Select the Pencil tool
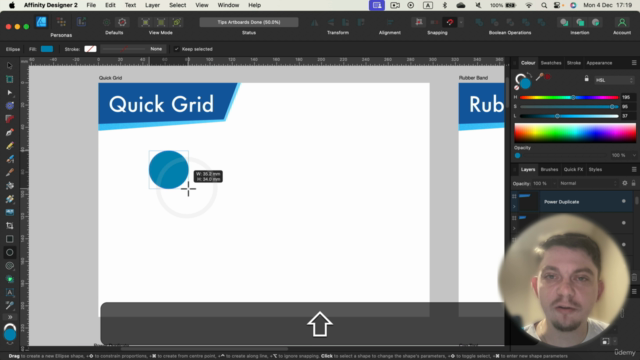Screen dimensions: 640x360 (9, 146)
